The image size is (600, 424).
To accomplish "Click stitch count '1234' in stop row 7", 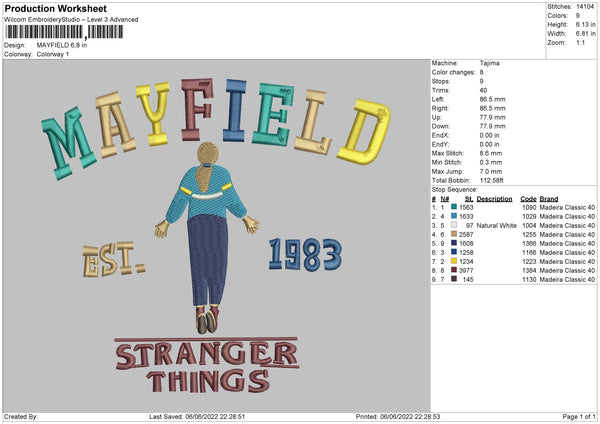I will [466, 261].
